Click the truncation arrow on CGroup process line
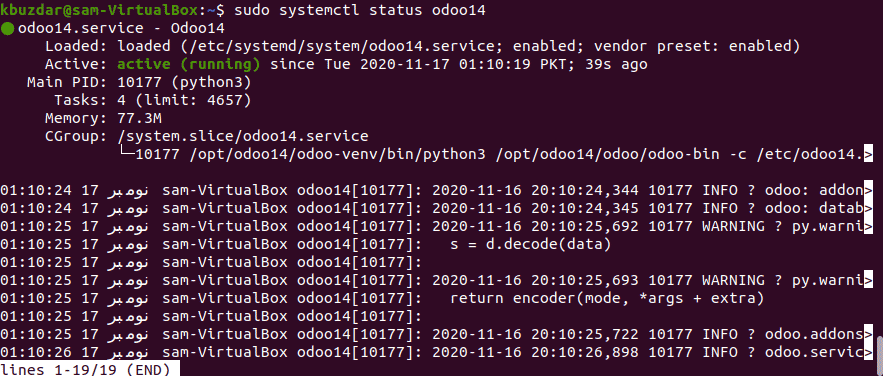The image size is (883, 376). (x=868, y=154)
